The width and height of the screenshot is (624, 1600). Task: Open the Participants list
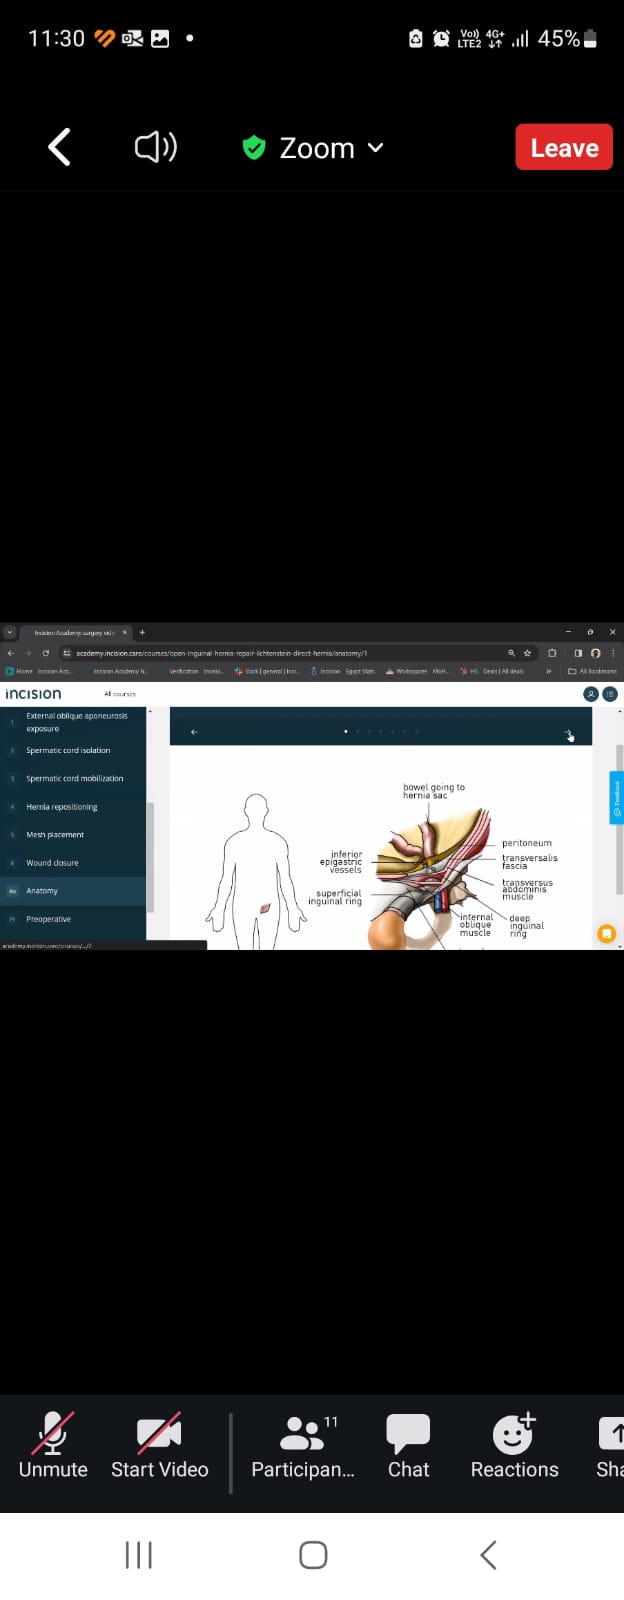point(303,1445)
